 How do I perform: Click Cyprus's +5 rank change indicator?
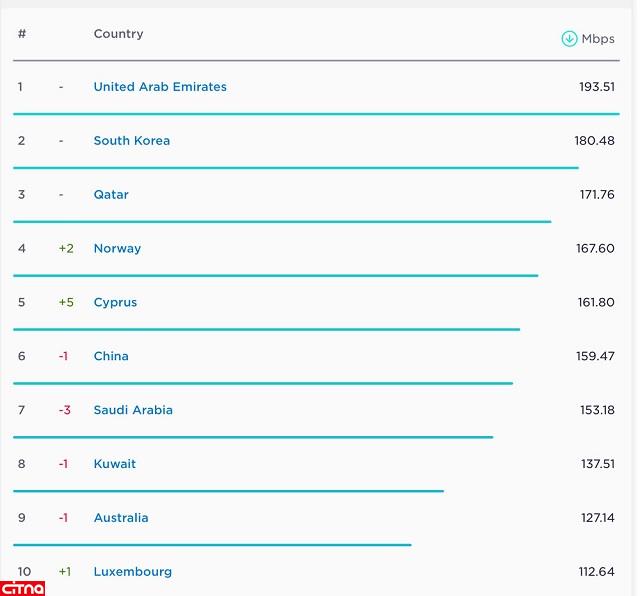coord(66,303)
